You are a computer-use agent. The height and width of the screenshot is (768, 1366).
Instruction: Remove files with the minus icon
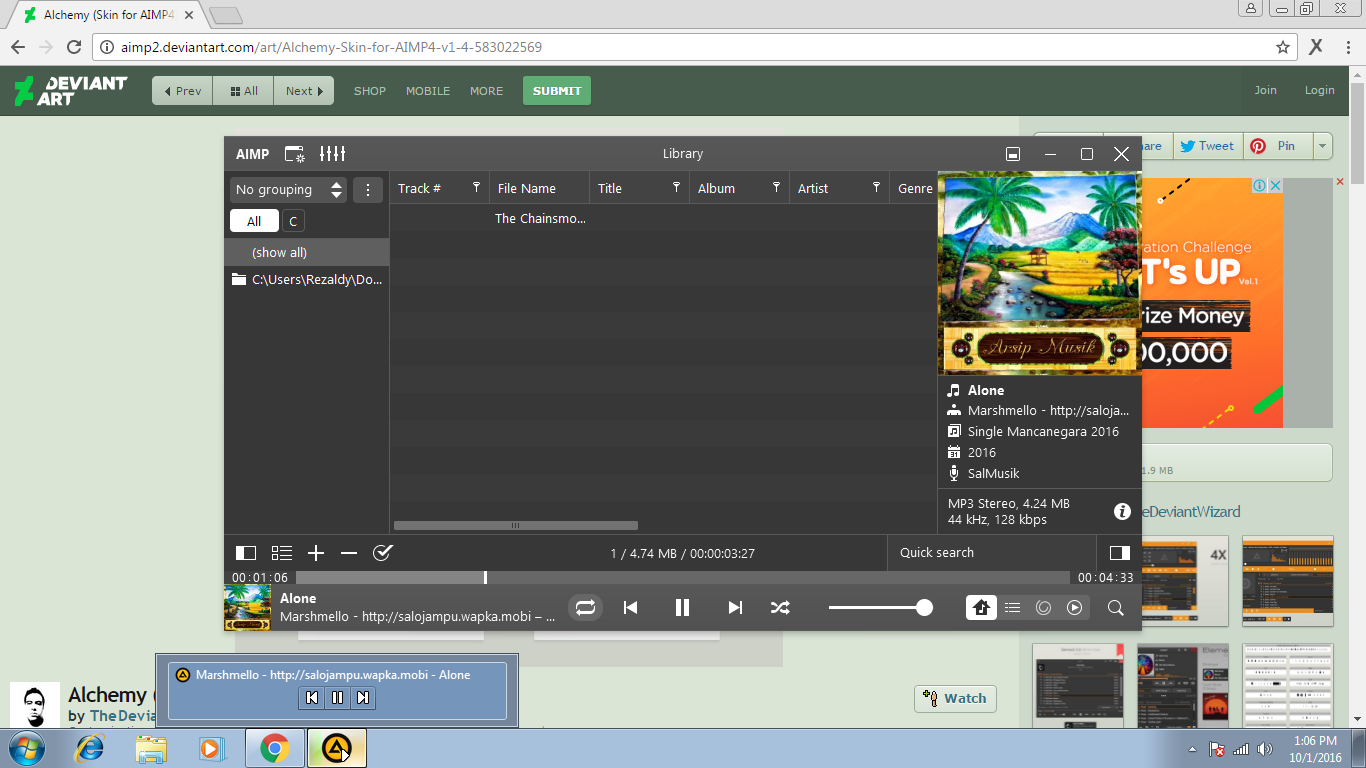pyautogui.click(x=349, y=553)
